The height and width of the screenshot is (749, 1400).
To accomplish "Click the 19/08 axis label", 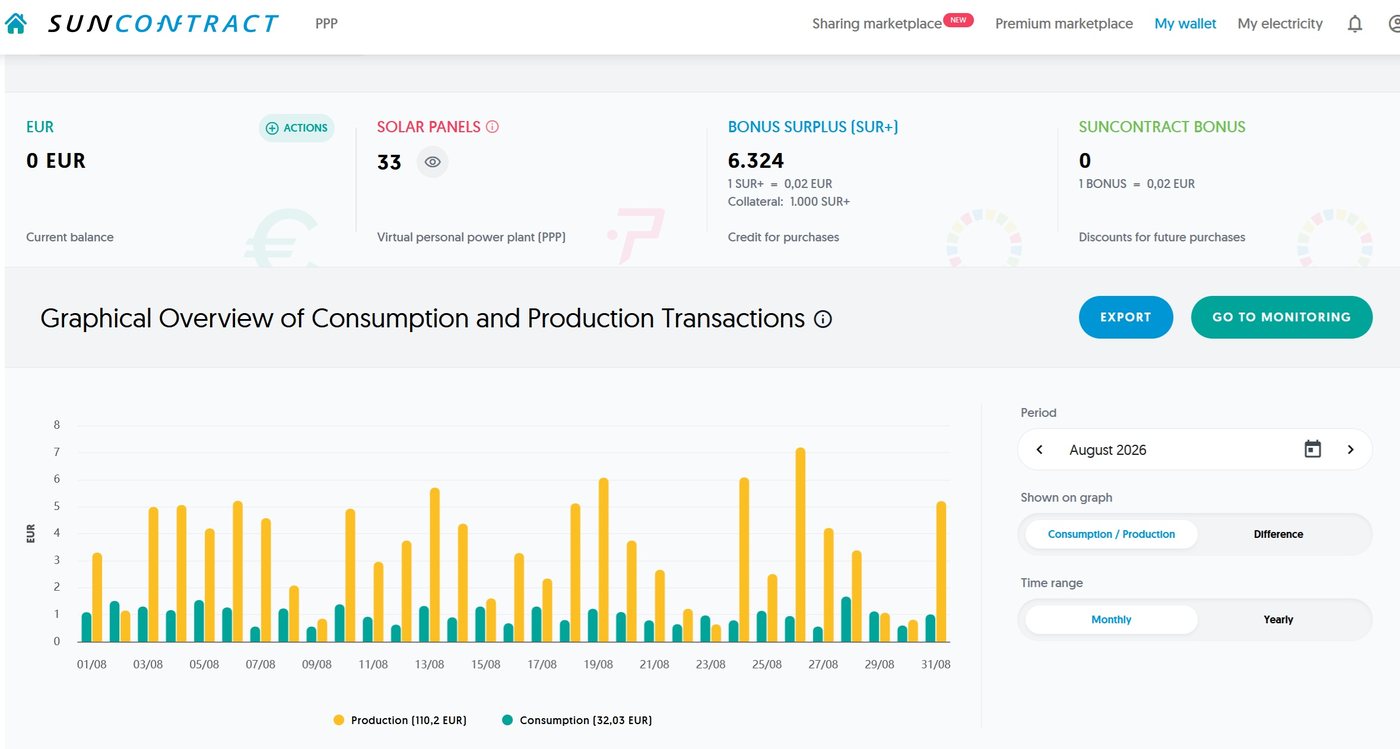I will click(x=598, y=665).
